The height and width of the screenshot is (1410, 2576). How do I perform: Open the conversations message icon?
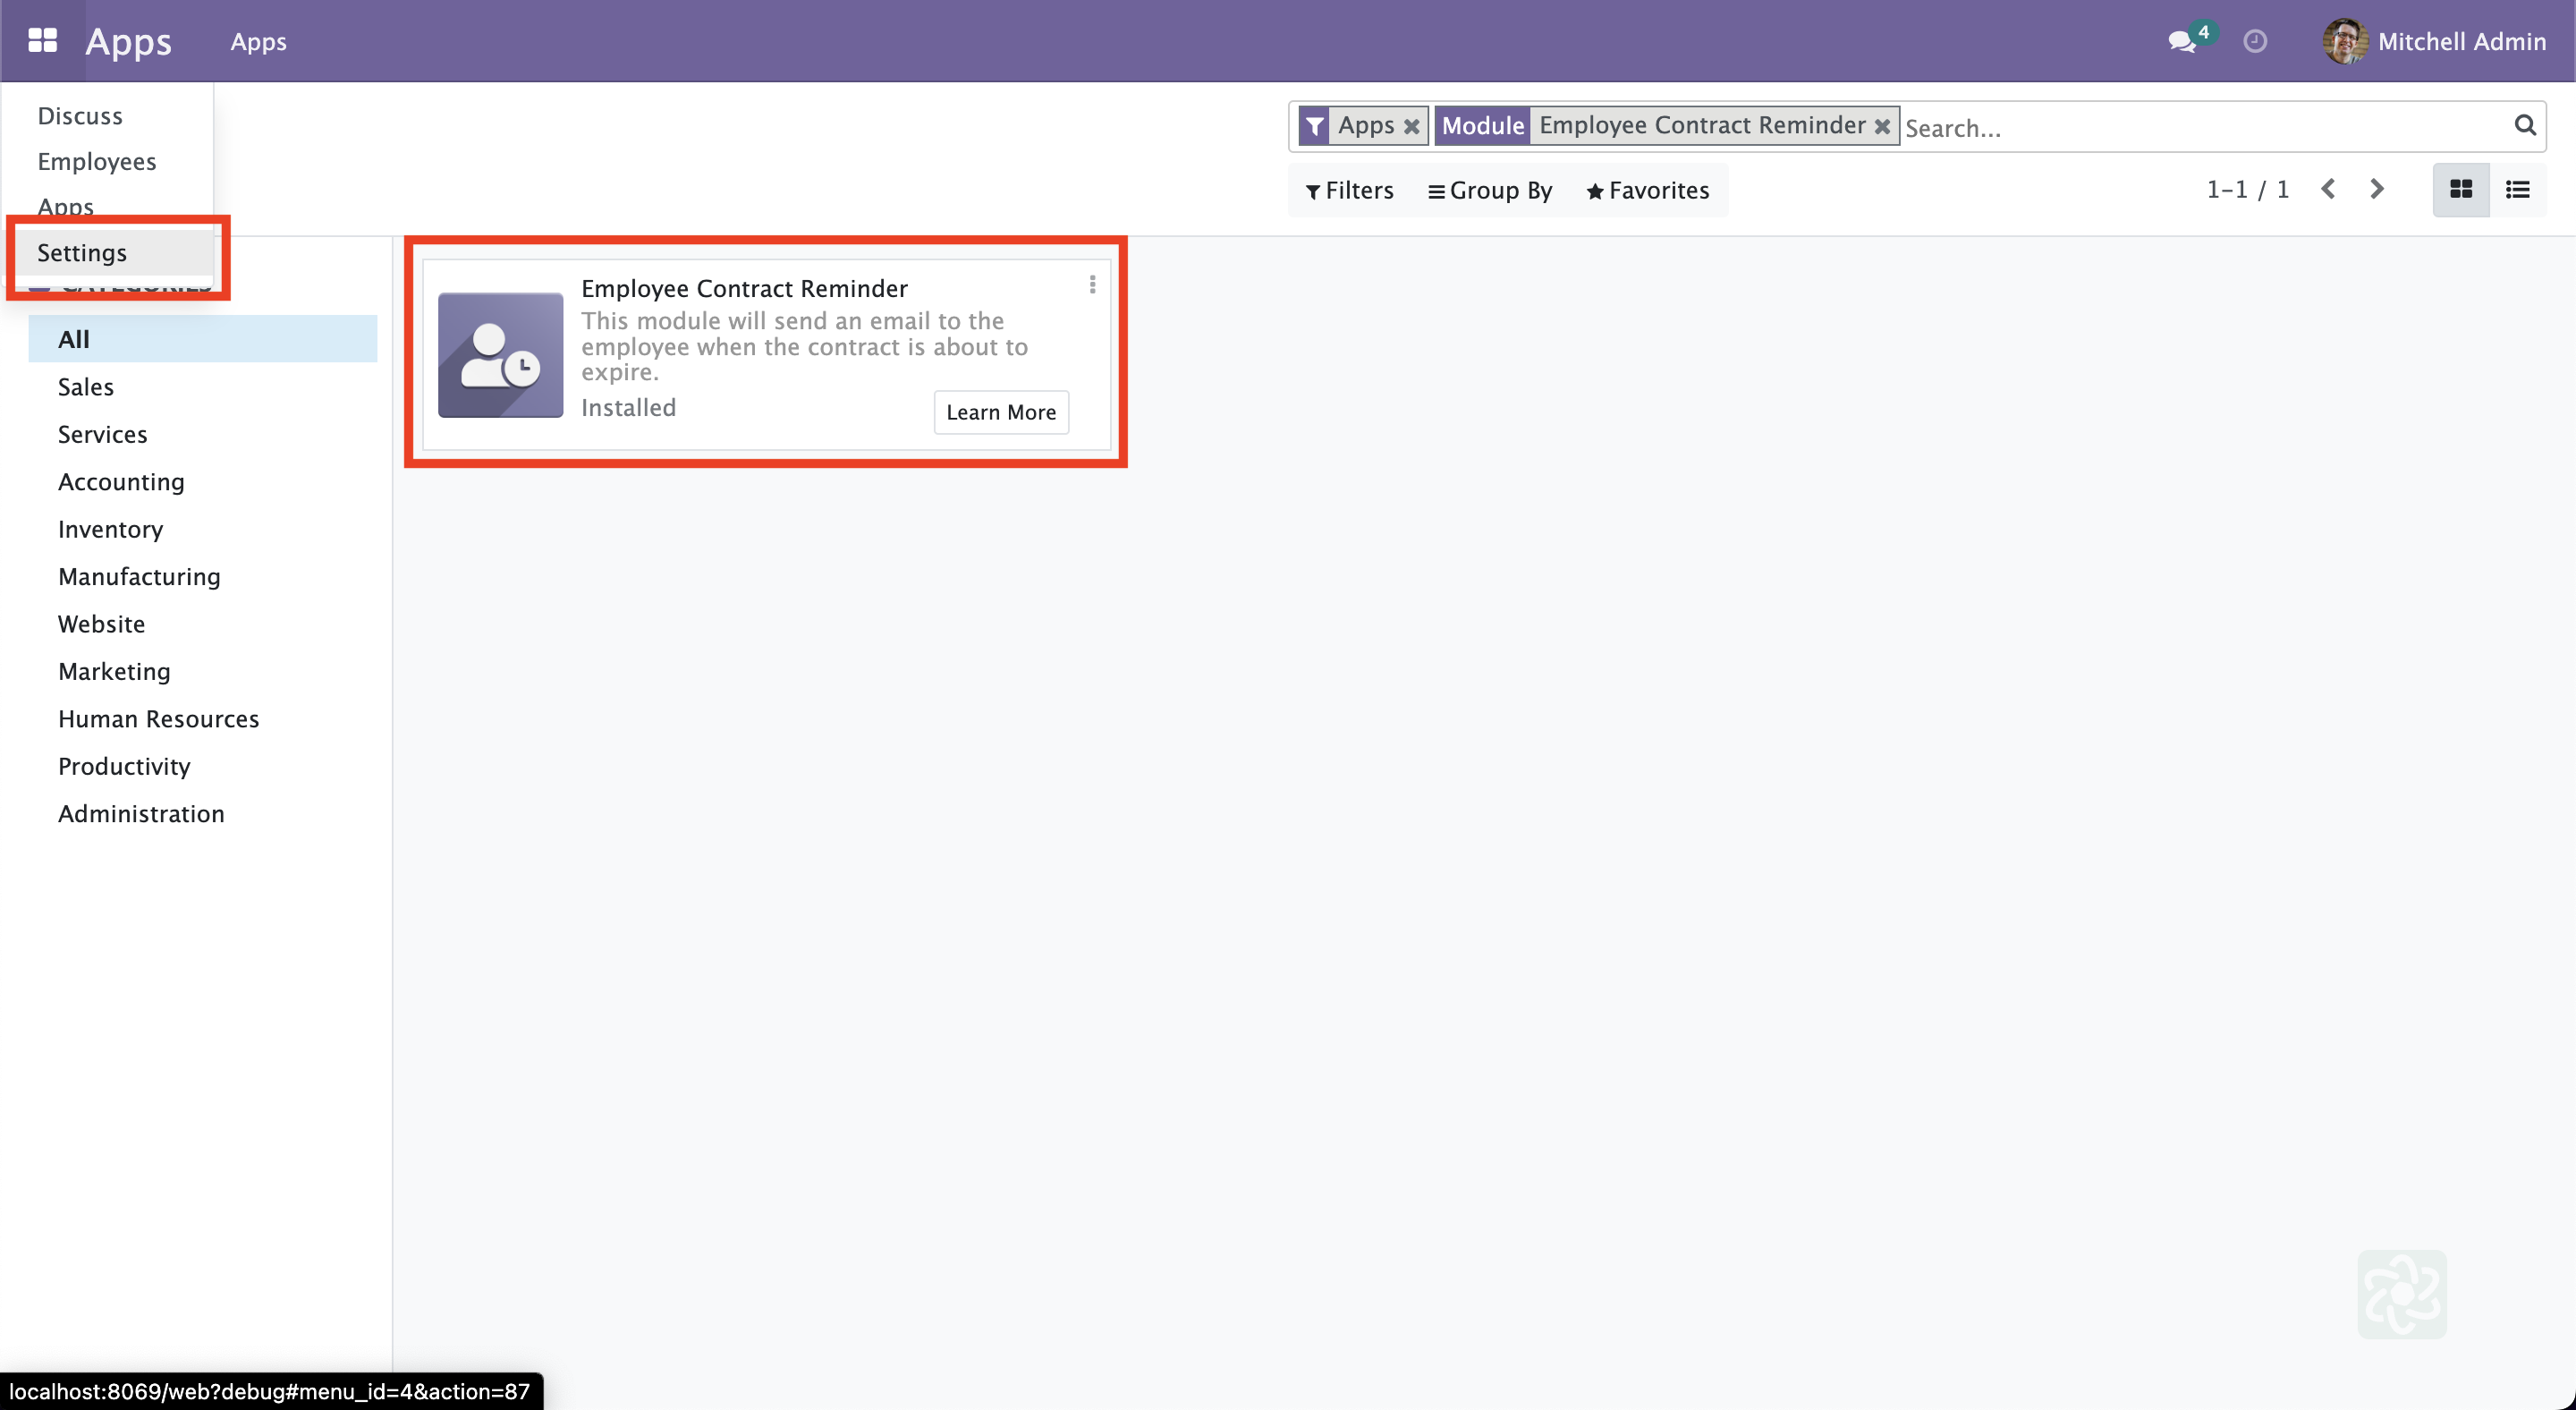click(2181, 42)
